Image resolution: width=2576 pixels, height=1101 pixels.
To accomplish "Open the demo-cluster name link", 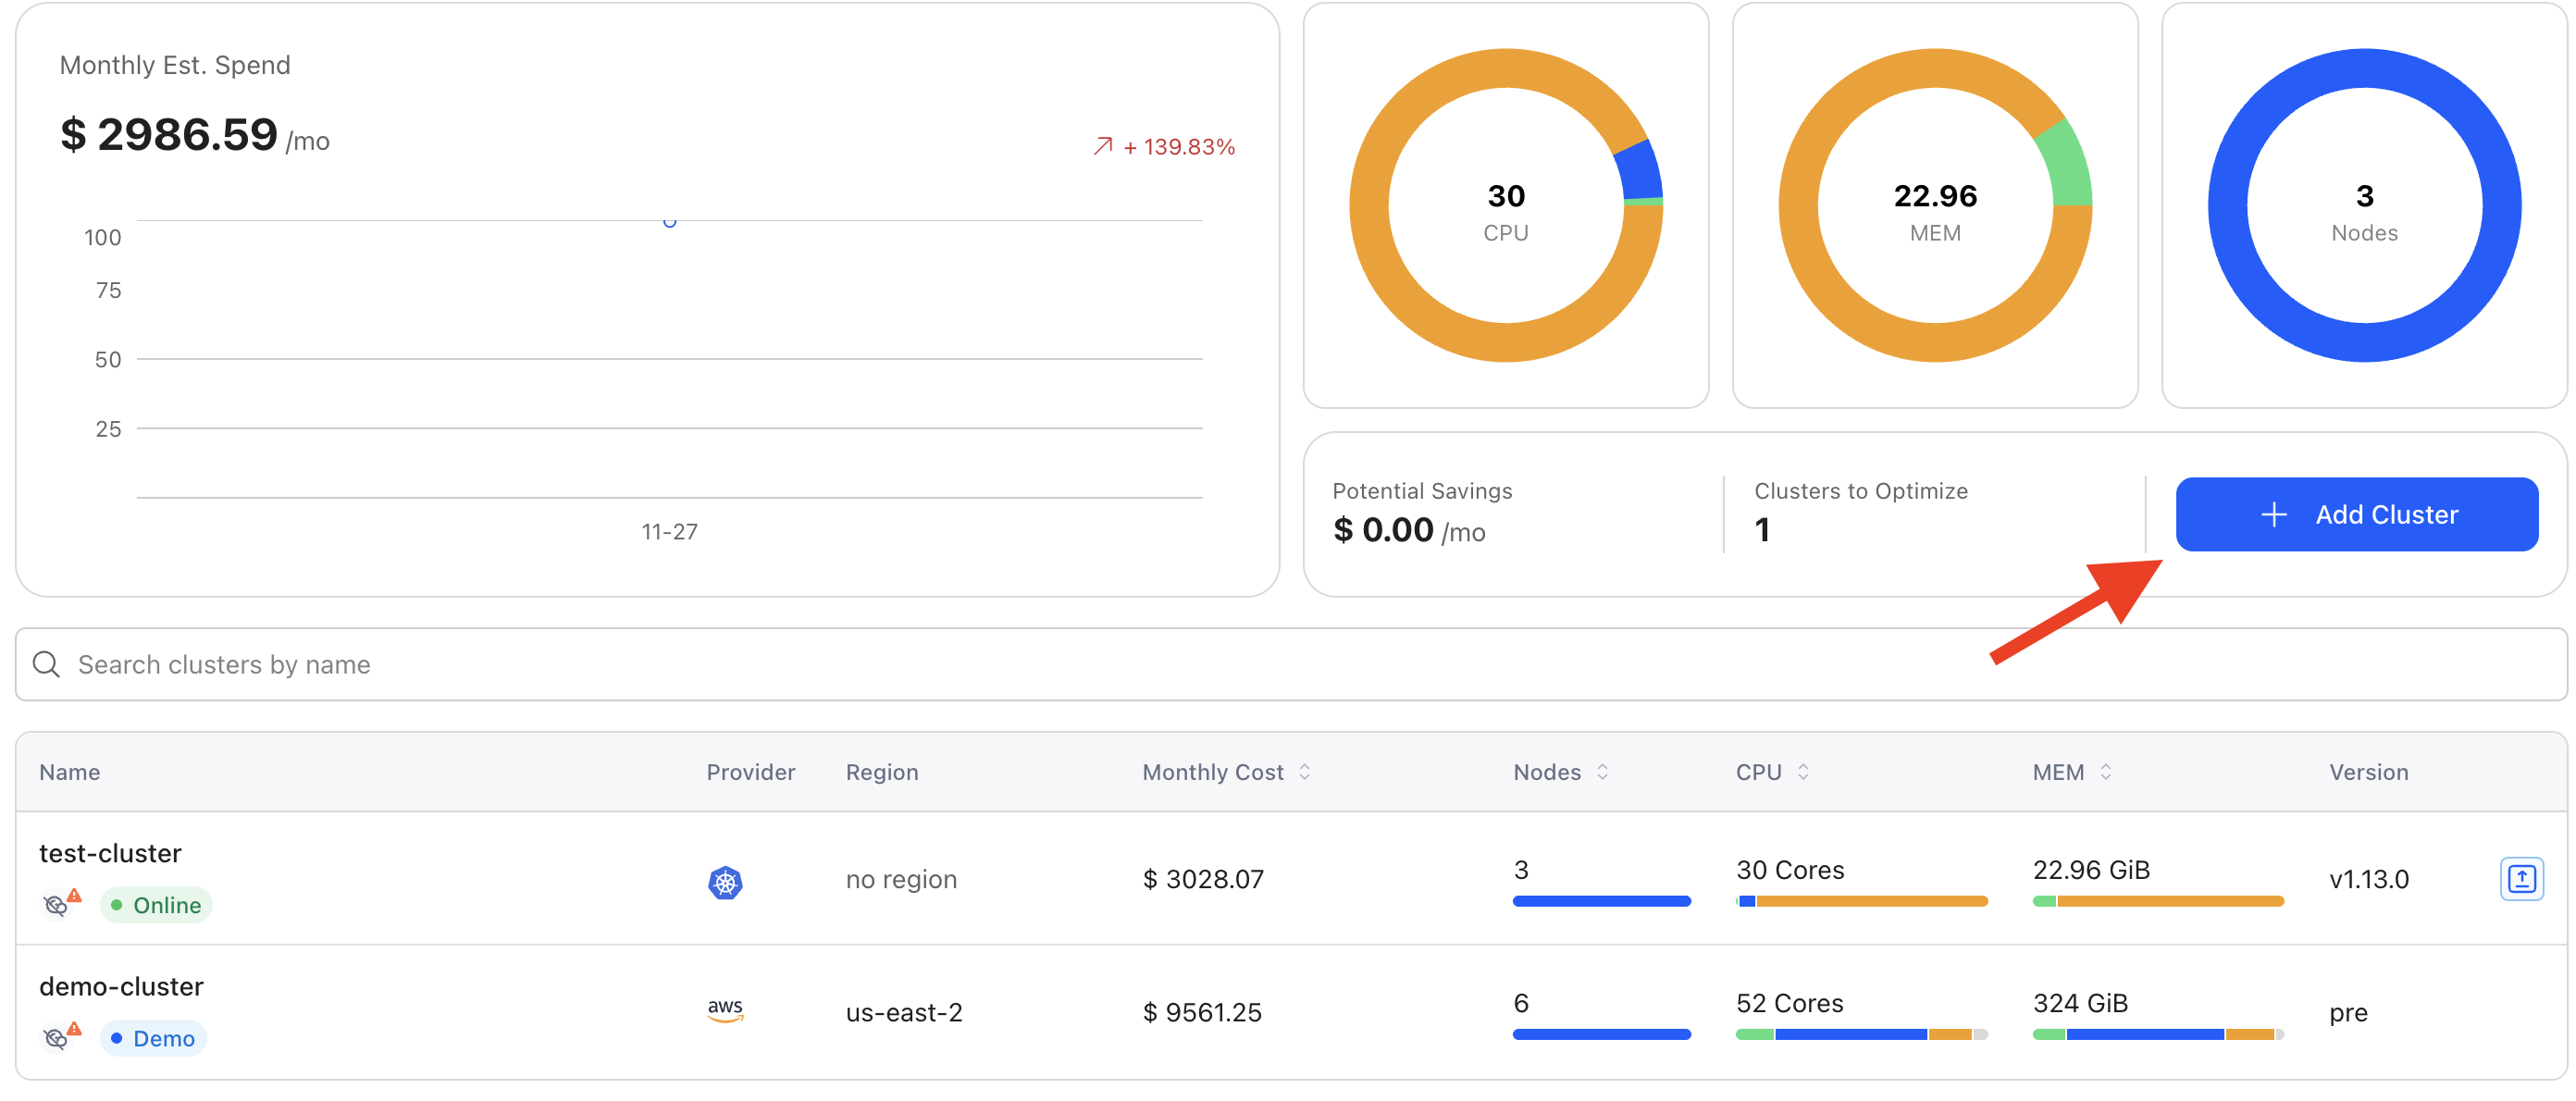I will coord(121,986).
